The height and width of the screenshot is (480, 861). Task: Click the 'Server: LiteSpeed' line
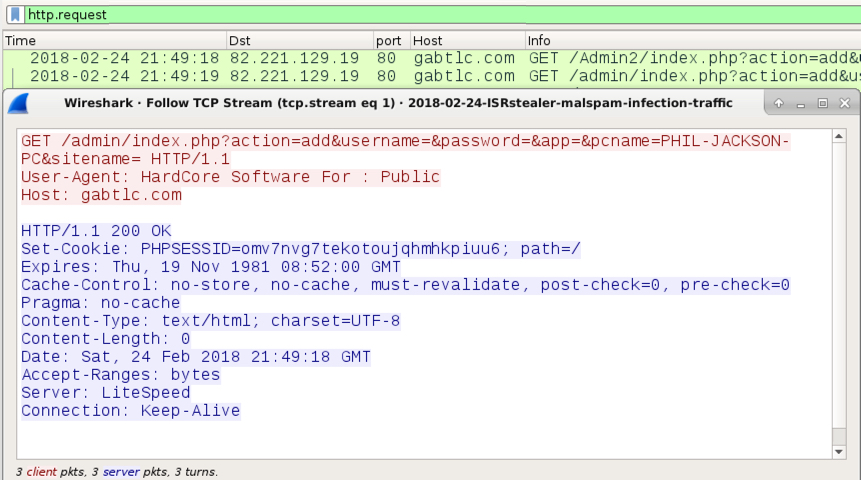pyautogui.click(x=106, y=393)
